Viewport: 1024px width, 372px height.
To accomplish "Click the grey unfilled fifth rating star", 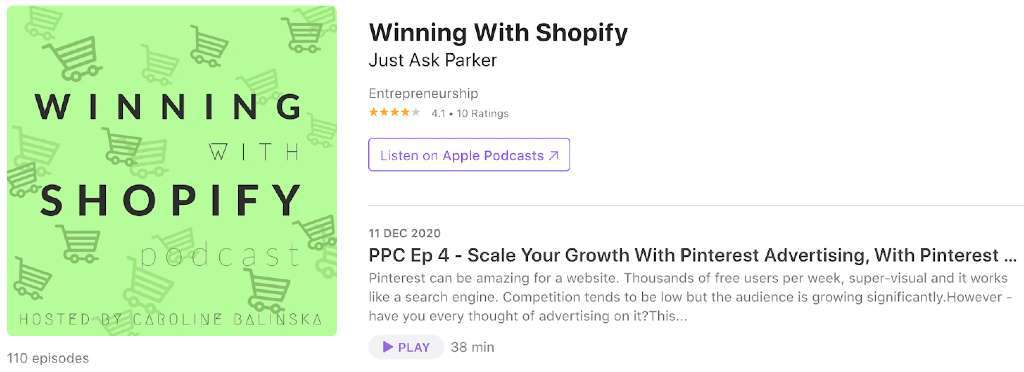I will [415, 112].
